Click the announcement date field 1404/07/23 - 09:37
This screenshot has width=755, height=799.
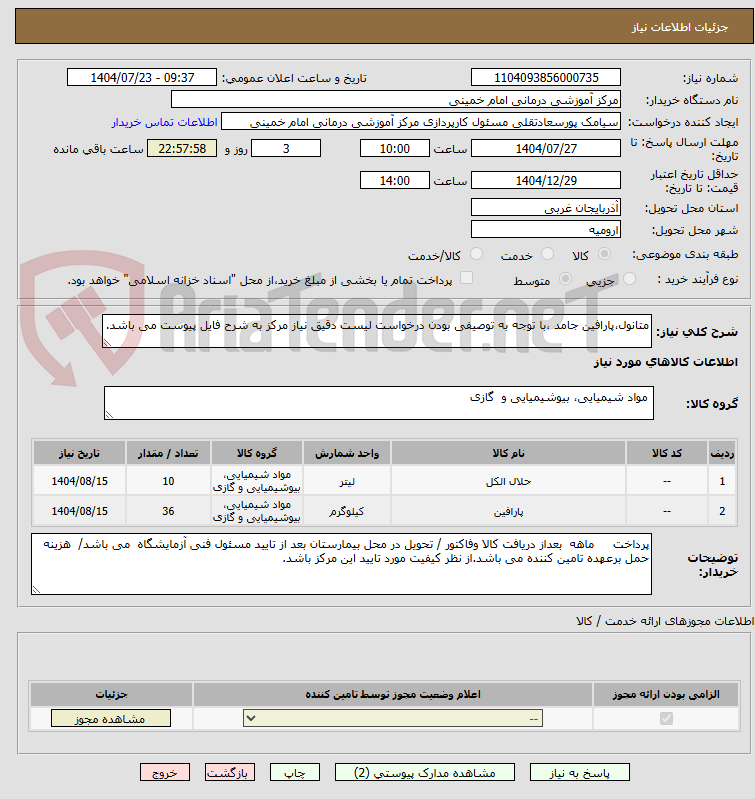142,77
